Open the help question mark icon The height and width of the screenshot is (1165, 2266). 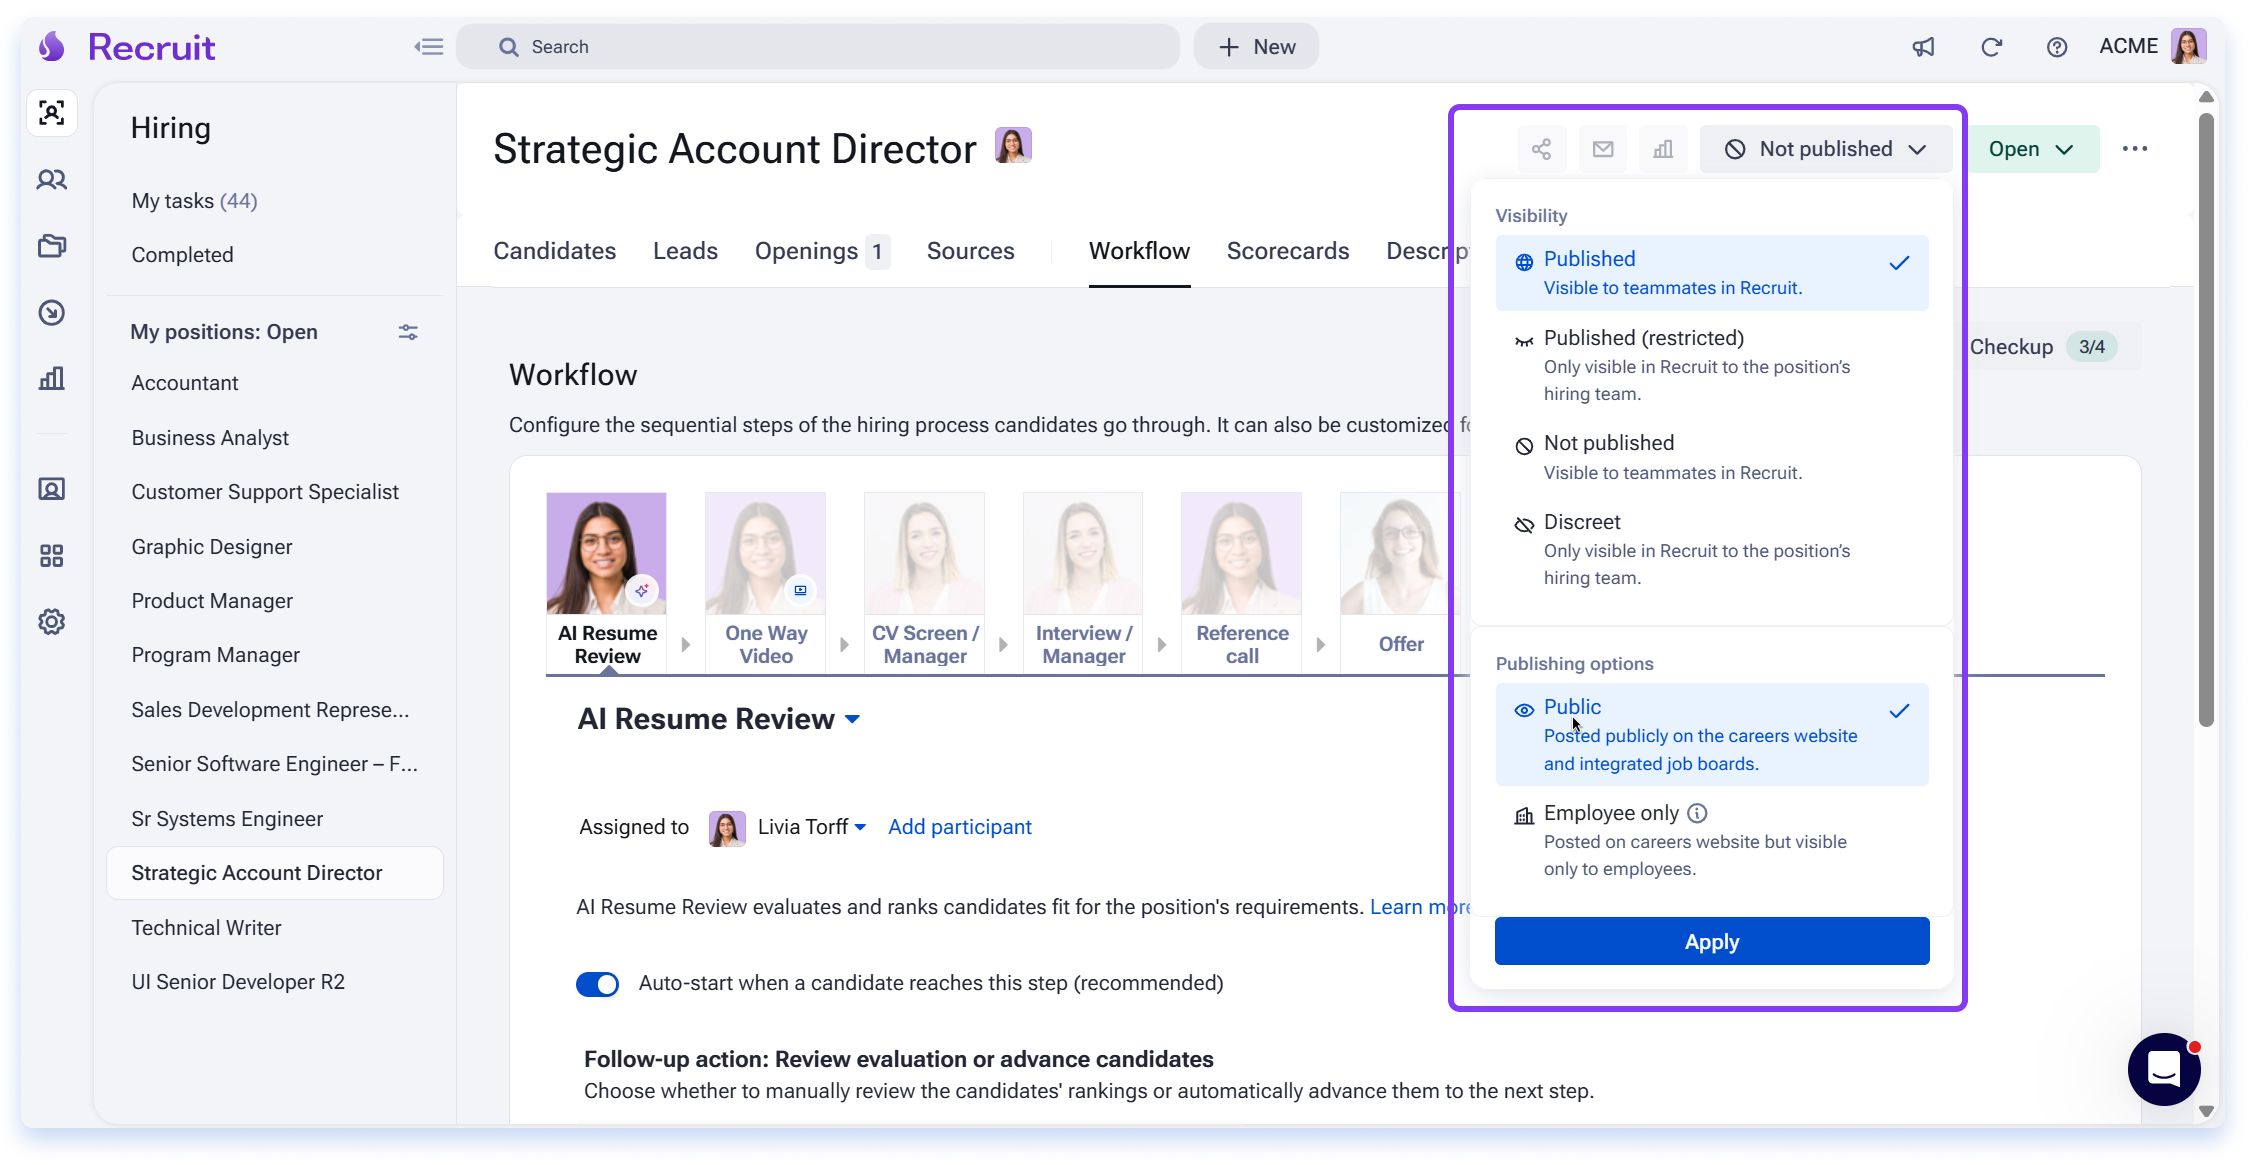[2056, 47]
